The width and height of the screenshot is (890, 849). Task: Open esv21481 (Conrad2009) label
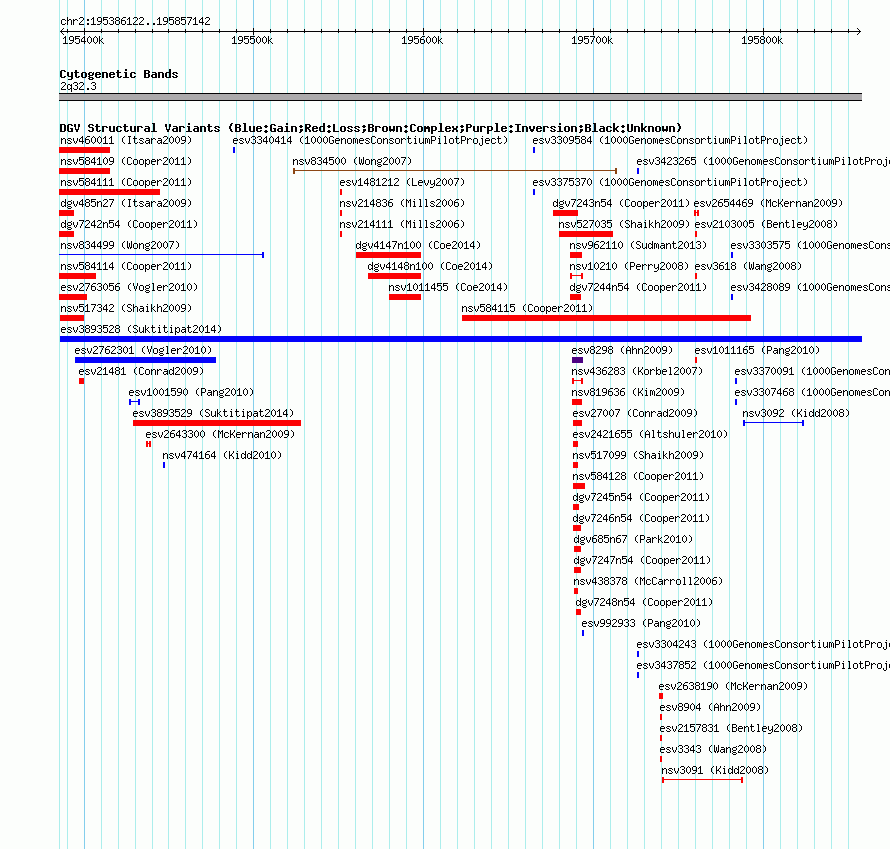141,371
